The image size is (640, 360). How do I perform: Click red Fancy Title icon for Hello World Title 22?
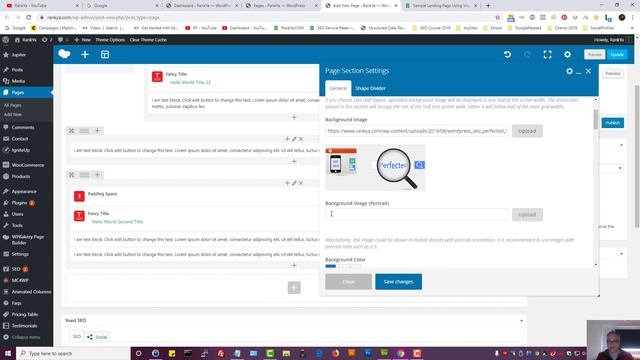pyautogui.click(x=157, y=77)
